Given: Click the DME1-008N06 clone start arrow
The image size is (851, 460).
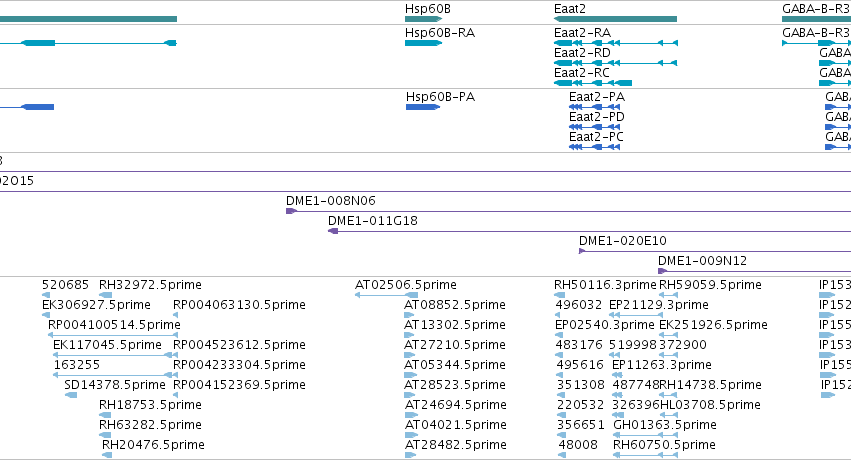Looking at the screenshot, I should click(x=291, y=211).
